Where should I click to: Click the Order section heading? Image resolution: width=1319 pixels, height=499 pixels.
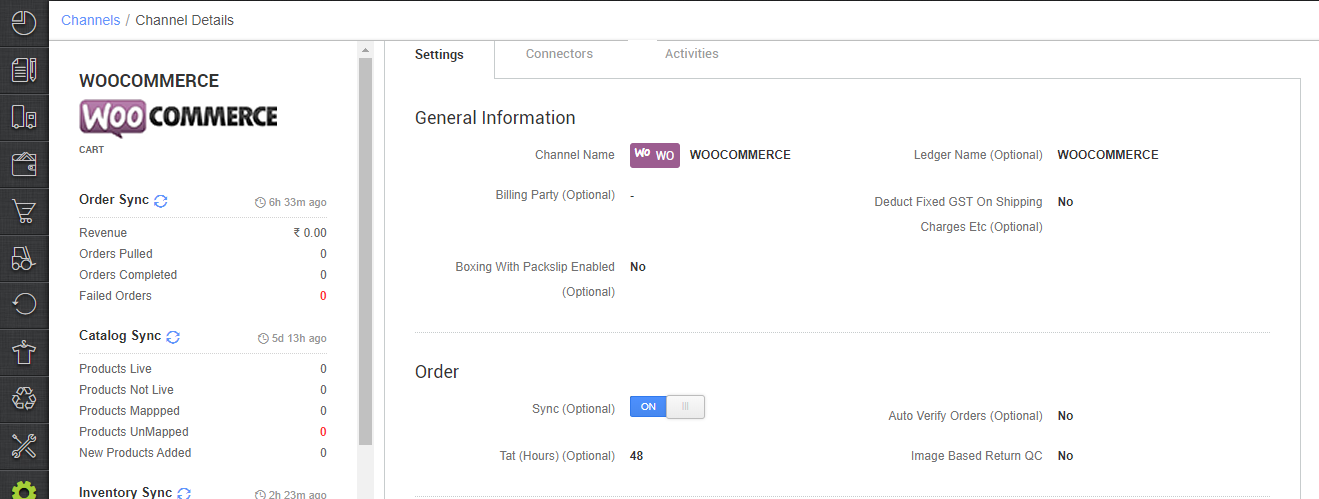[x=437, y=372]
